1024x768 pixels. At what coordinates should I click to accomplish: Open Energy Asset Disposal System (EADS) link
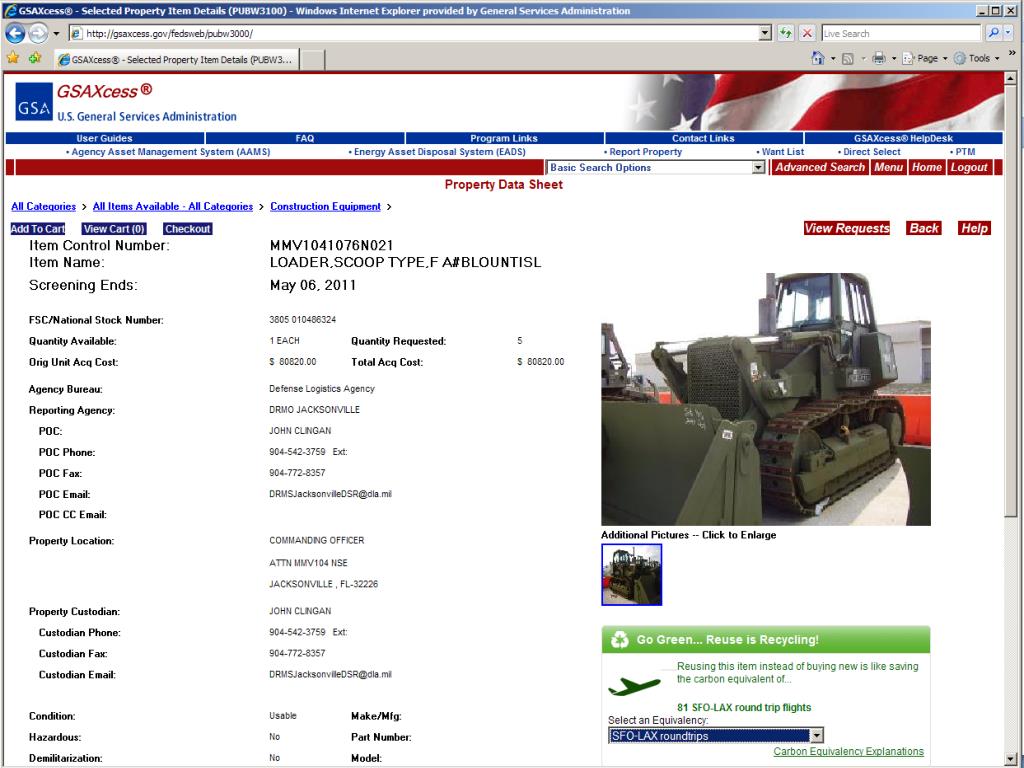point(440,152)
